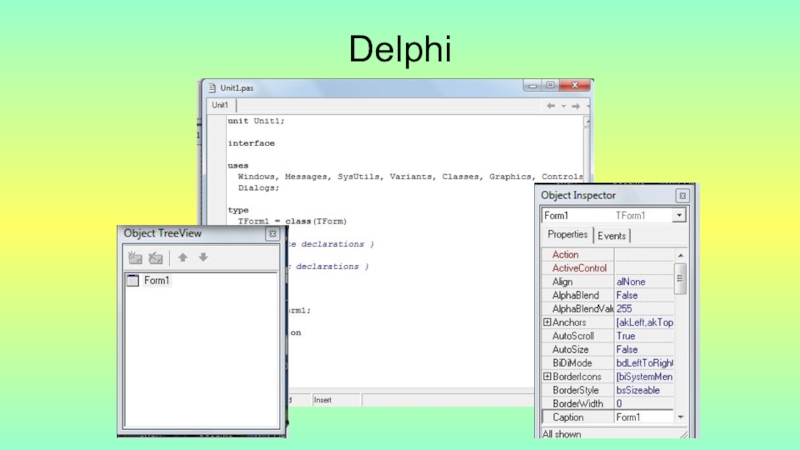Click the Form1 icon in TreeView
800x450 pixels.
point(133,281)
